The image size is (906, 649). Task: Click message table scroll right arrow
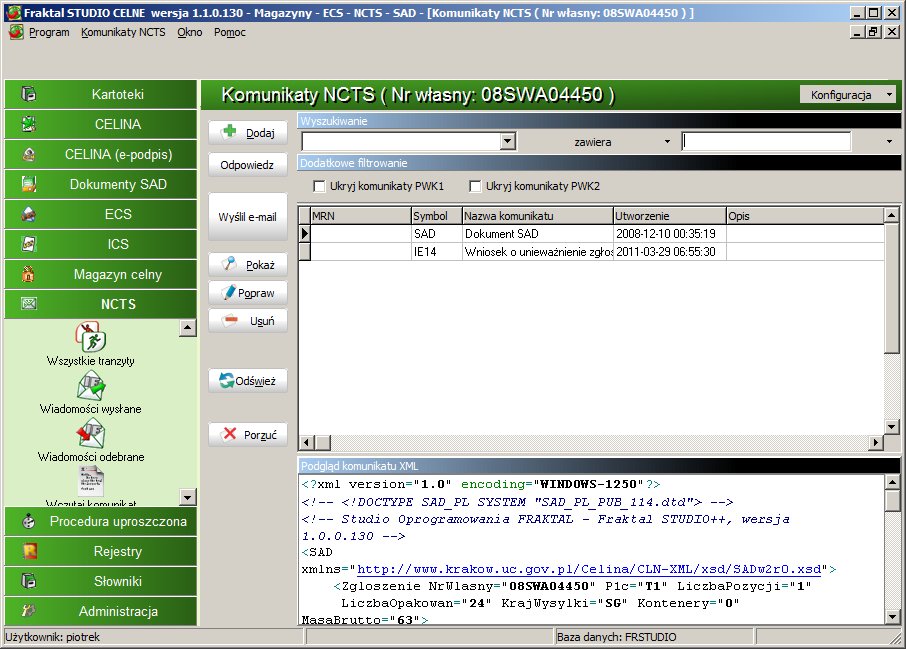876,442
